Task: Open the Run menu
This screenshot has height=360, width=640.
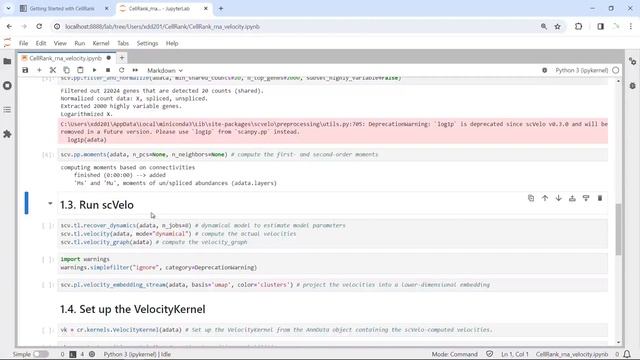Action: (80, 43)
